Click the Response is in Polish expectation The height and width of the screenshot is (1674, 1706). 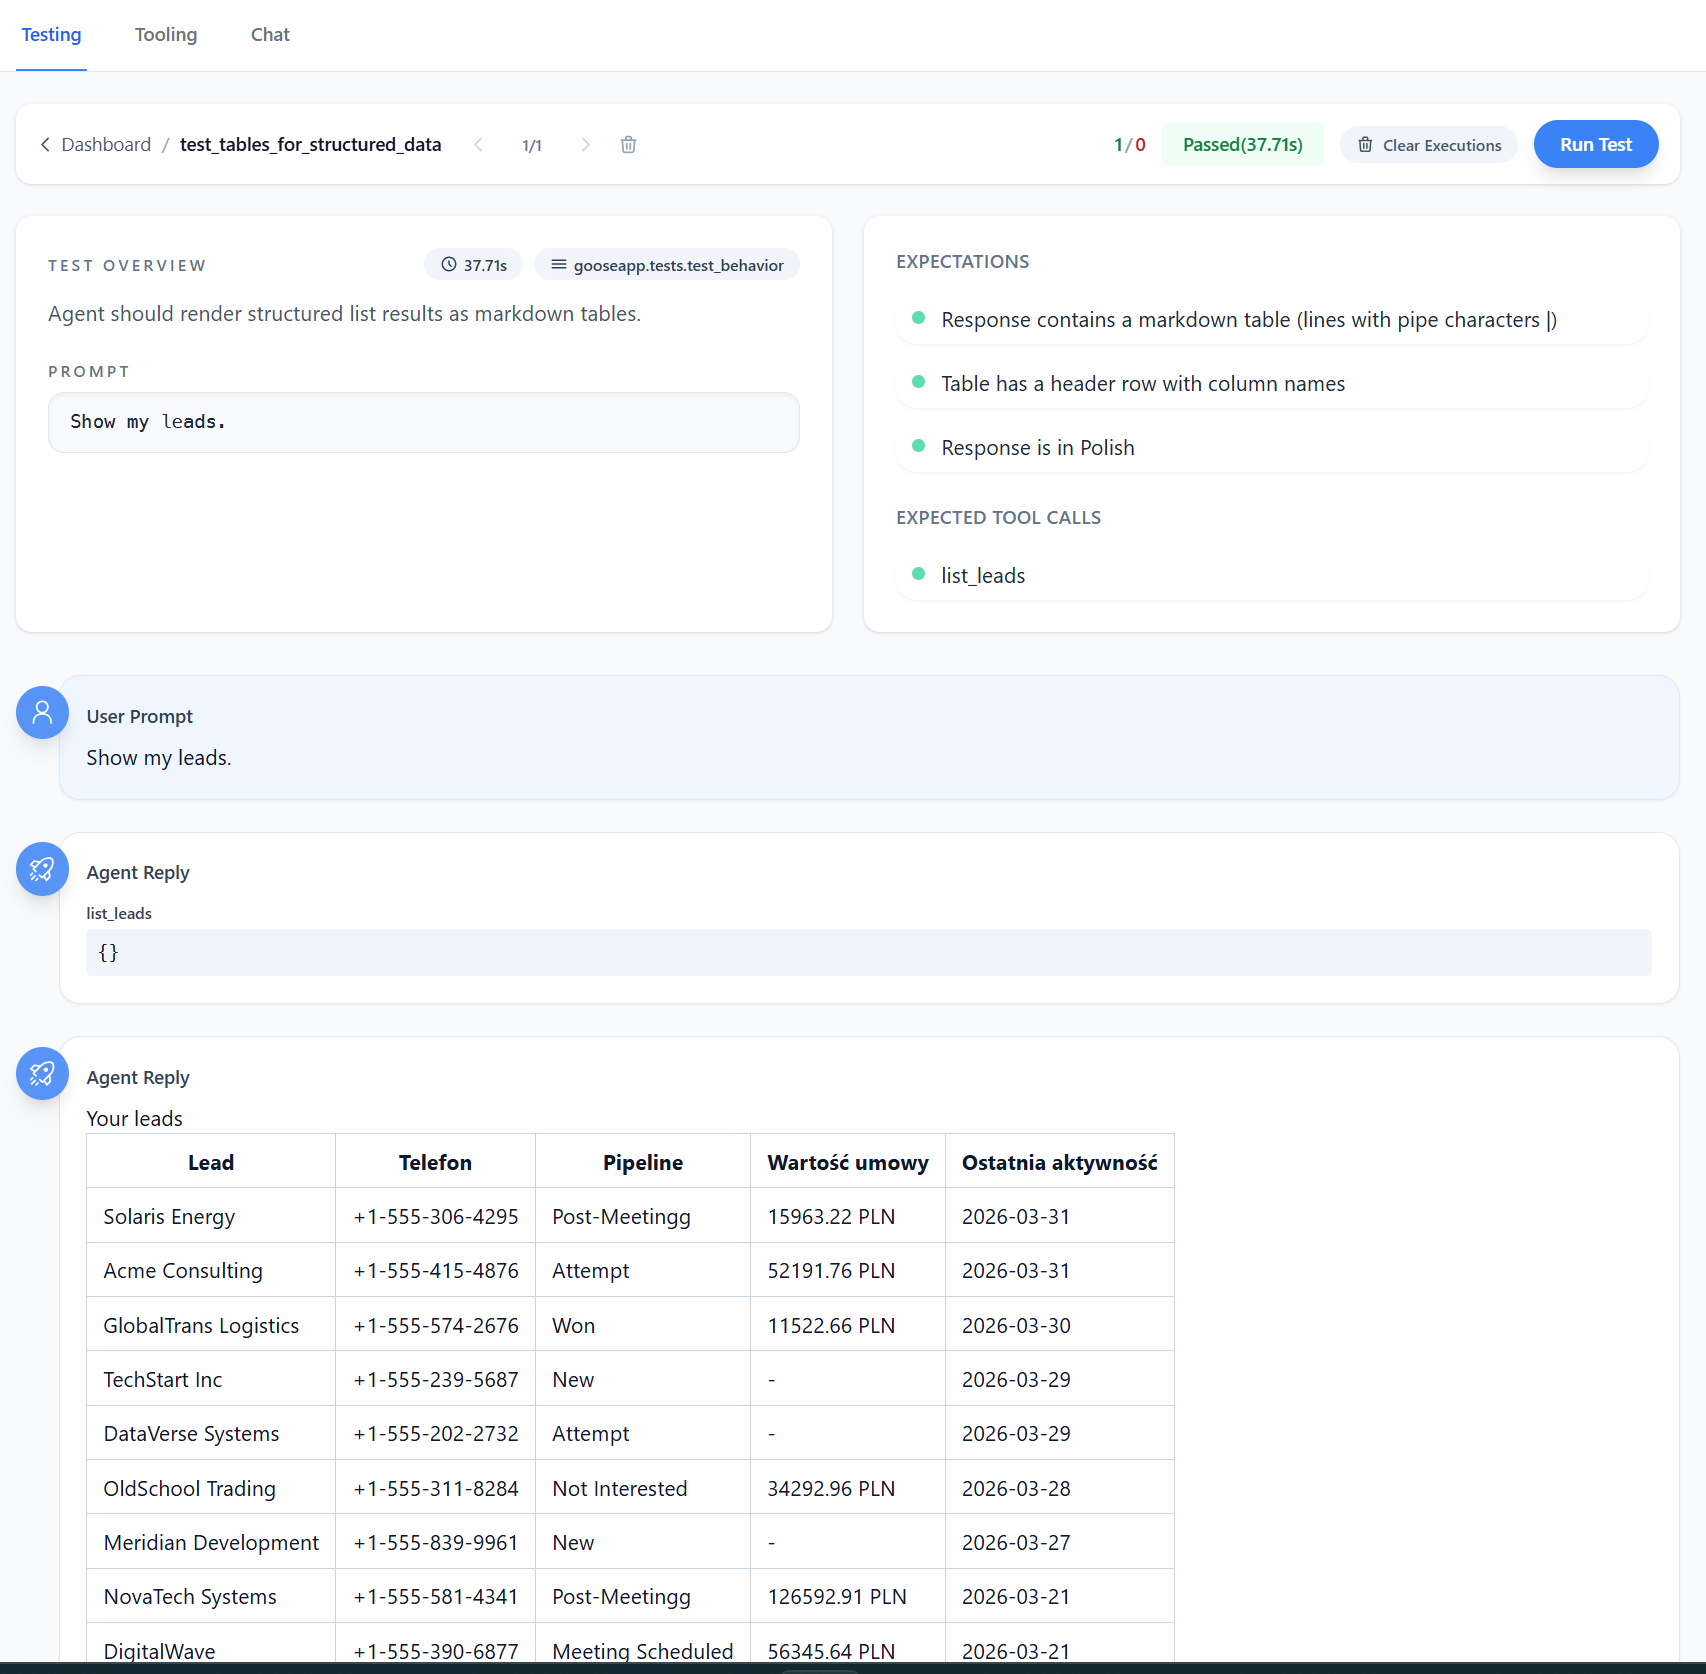tap(1037, 448)
